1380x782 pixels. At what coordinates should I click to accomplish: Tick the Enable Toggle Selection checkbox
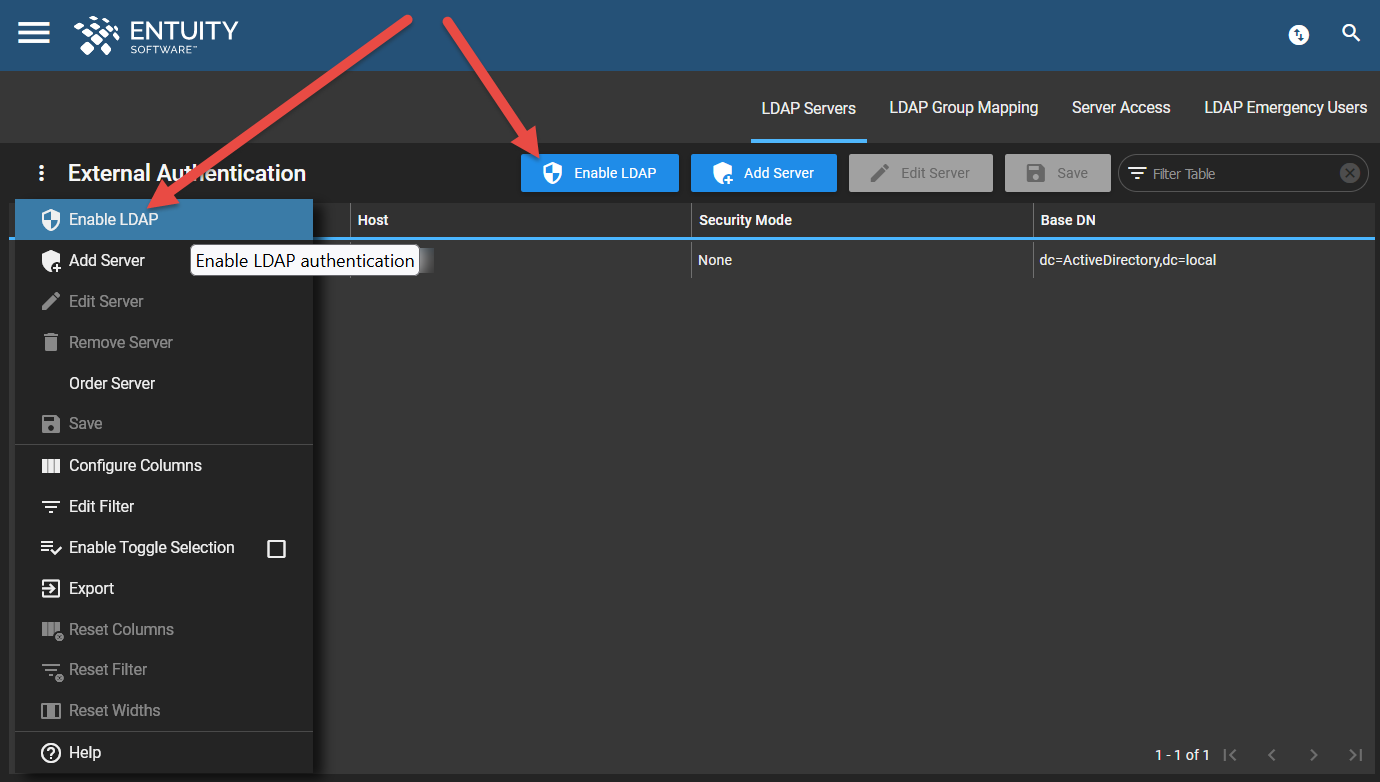277,549
